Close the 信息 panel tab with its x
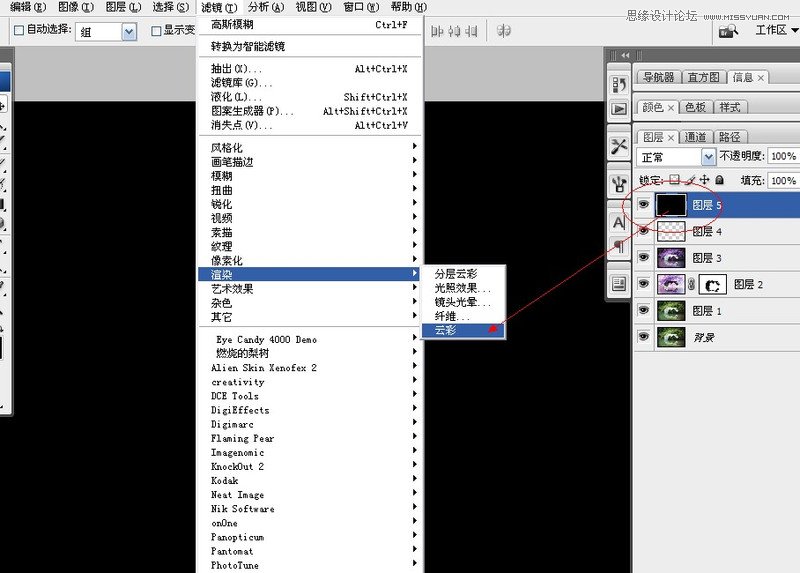The image size is (800, 573). 761,78
